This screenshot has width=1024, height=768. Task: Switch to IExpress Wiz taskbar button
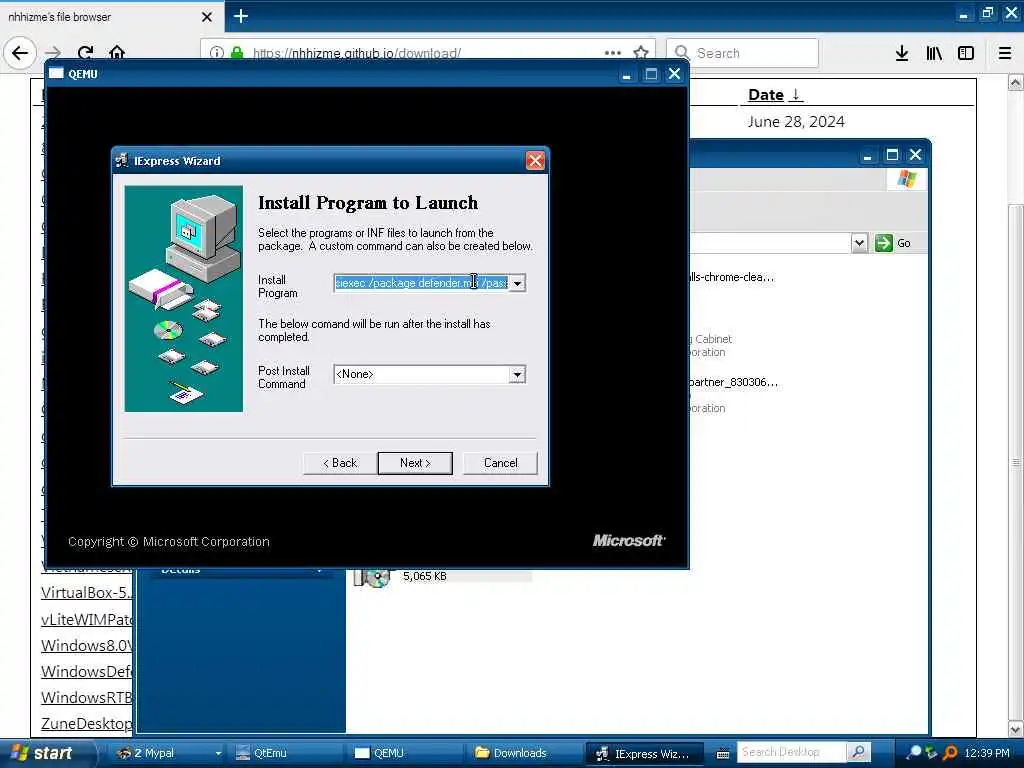pos(644,754)
